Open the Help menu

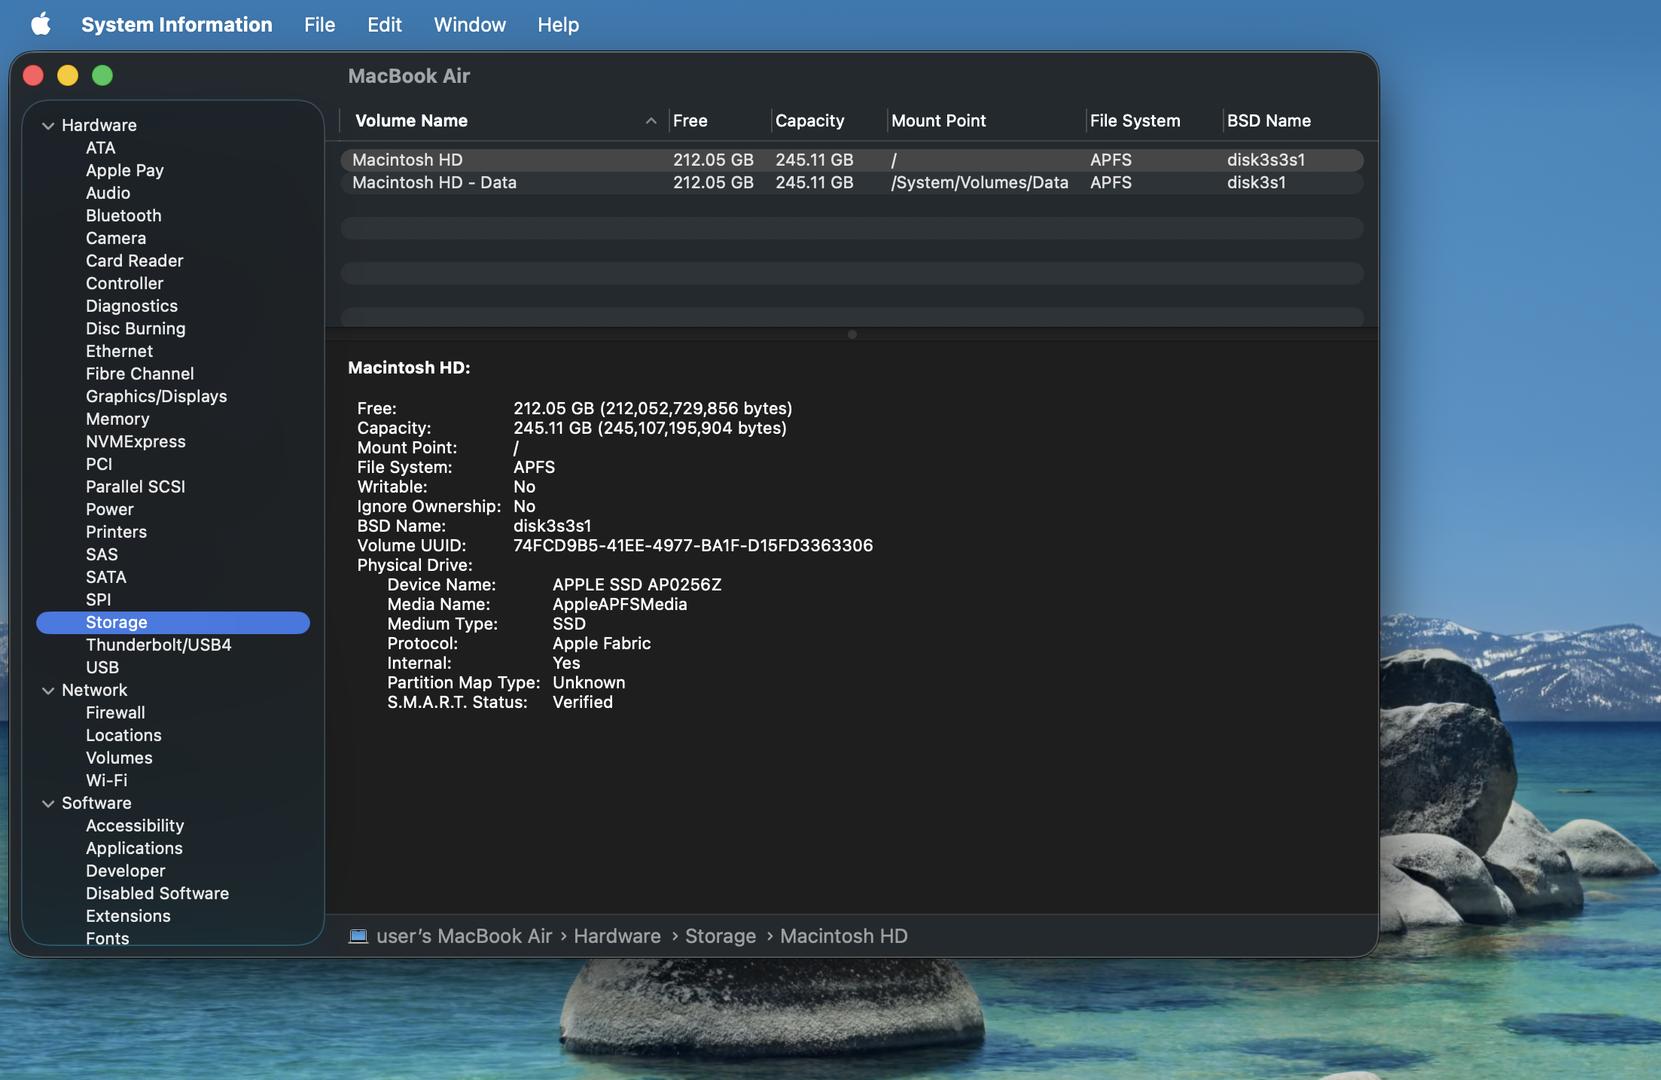557,24
